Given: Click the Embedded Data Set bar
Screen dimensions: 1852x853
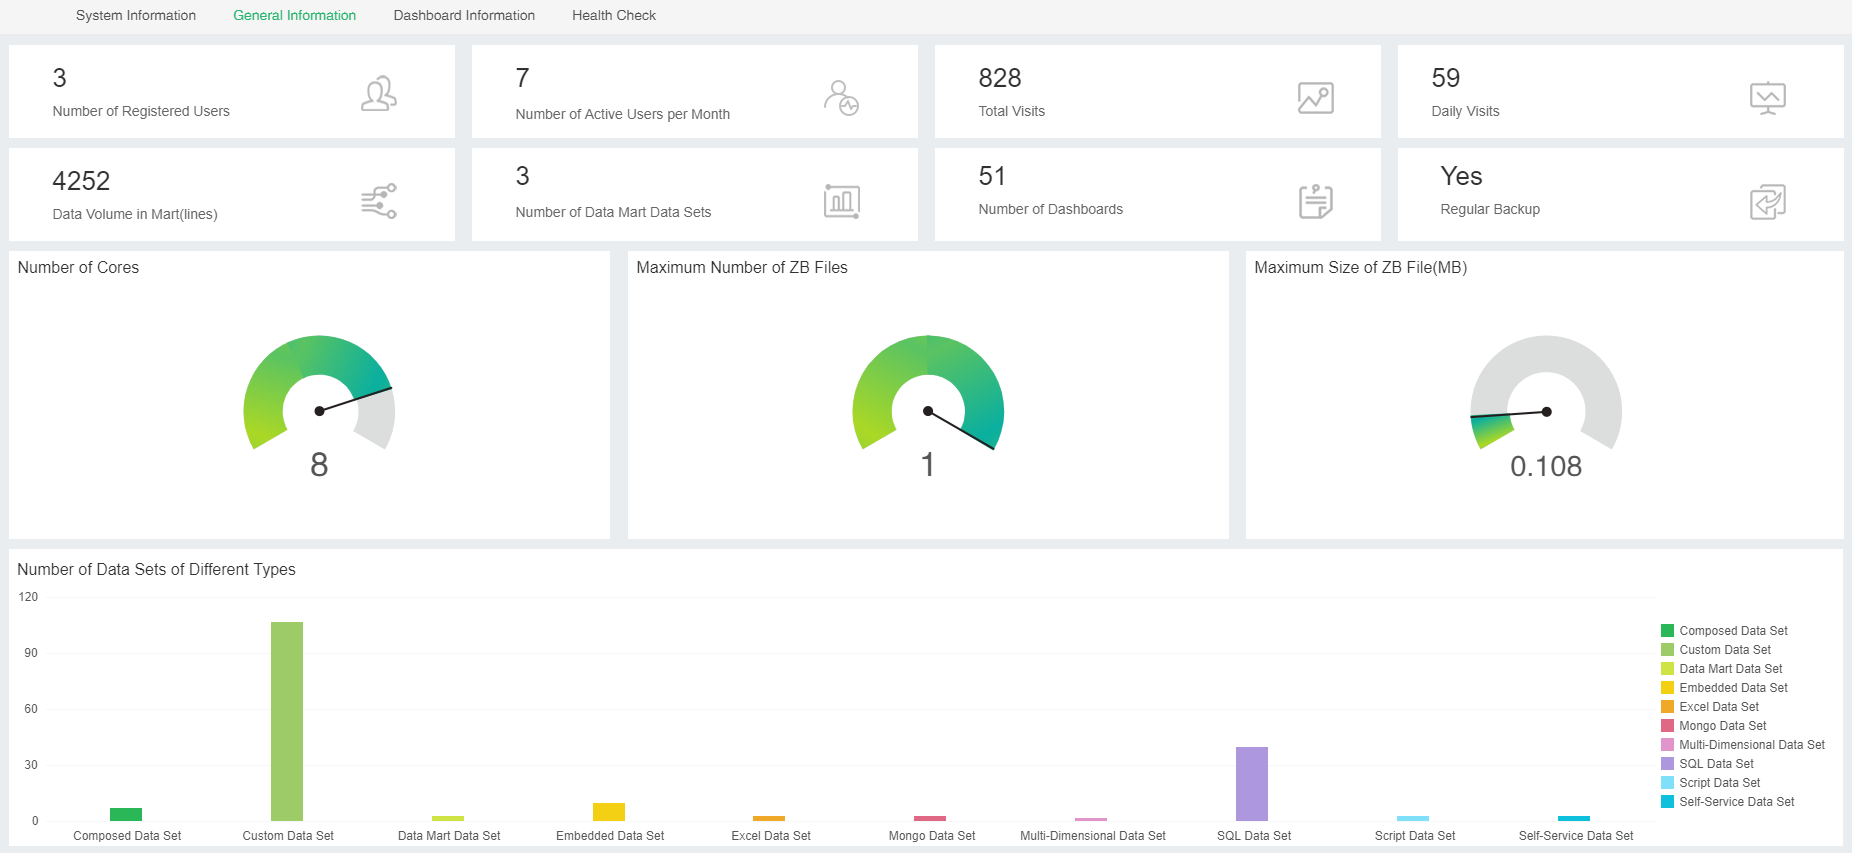Looking at the screenshot, I should click(x=609, y=812).
